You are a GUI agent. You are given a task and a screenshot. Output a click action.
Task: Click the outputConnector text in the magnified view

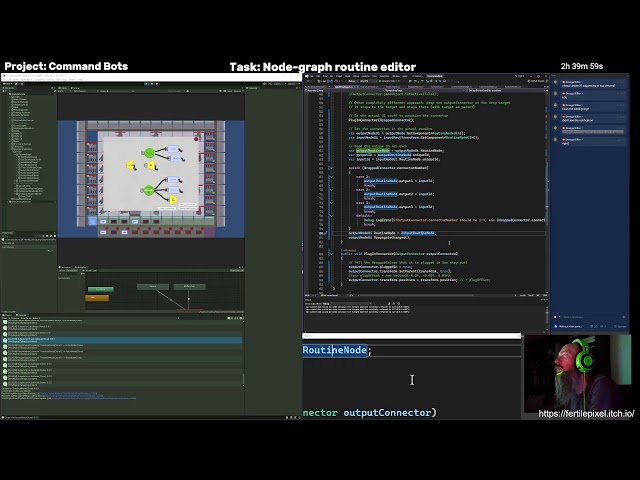click(x=387, y=413)
